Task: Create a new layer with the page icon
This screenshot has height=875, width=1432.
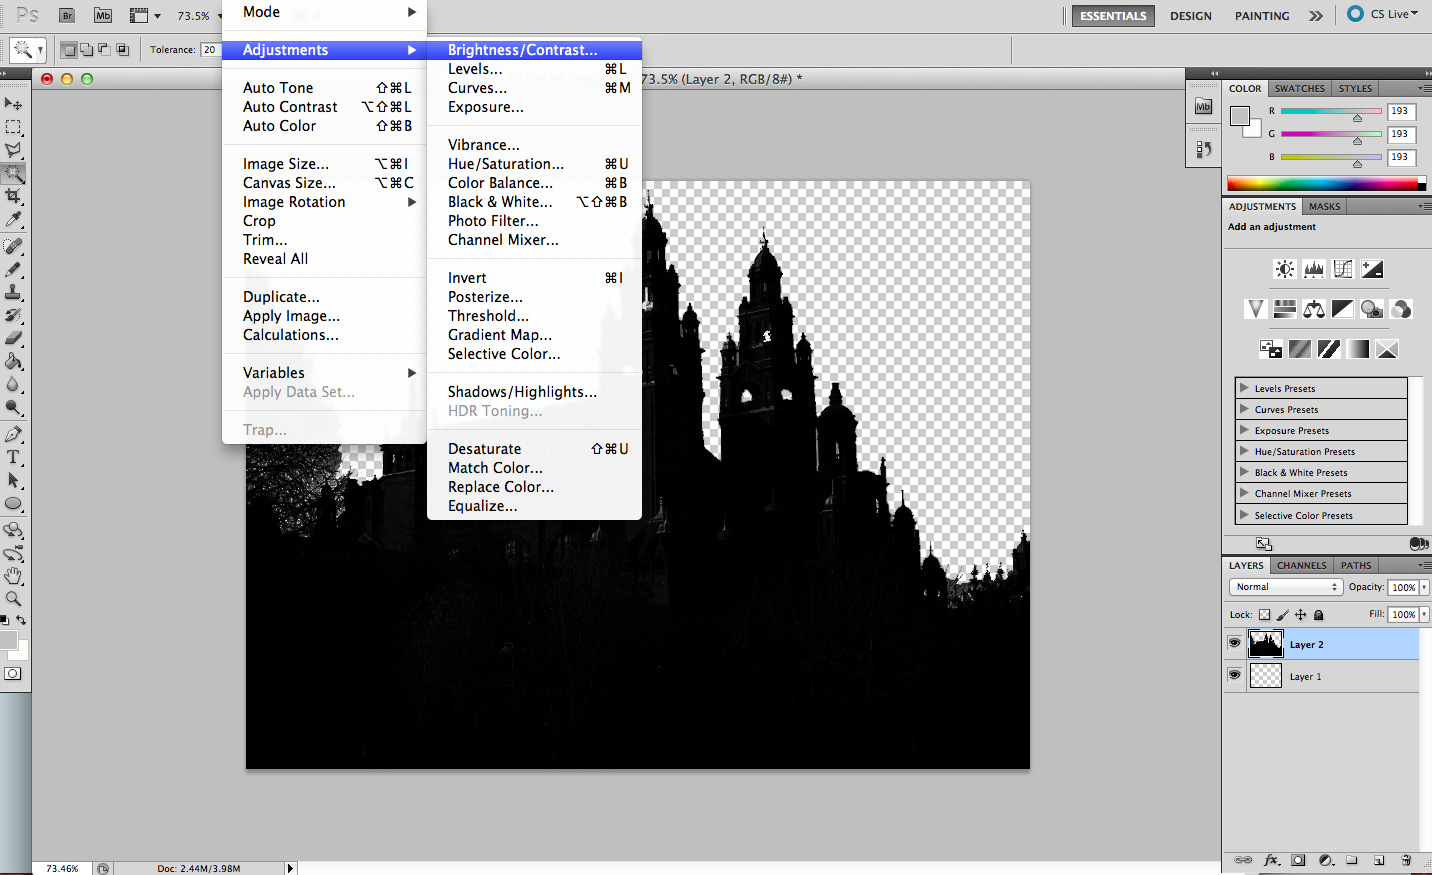Action: pos(1379,860)
